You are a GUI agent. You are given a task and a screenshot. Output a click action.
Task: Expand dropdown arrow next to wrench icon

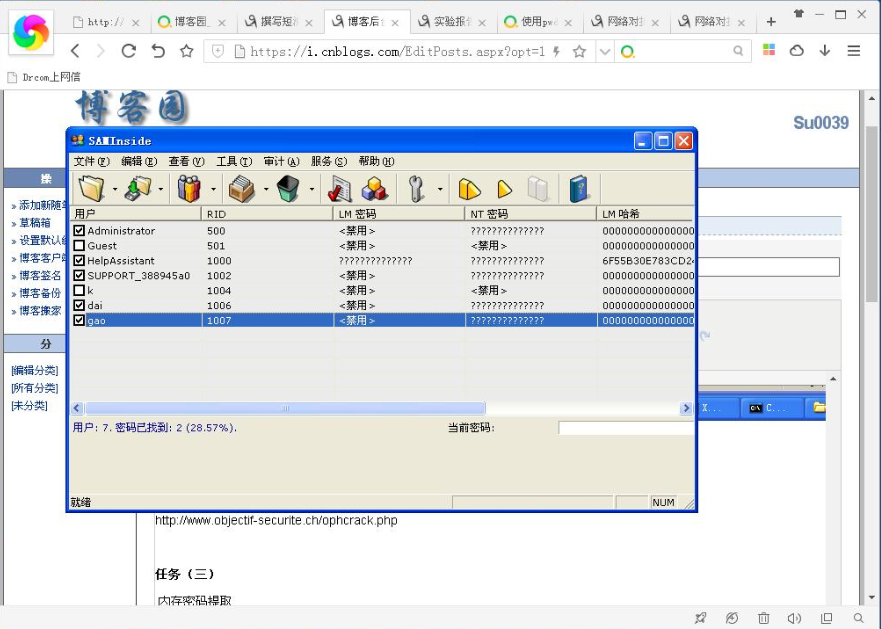point(440,189)
